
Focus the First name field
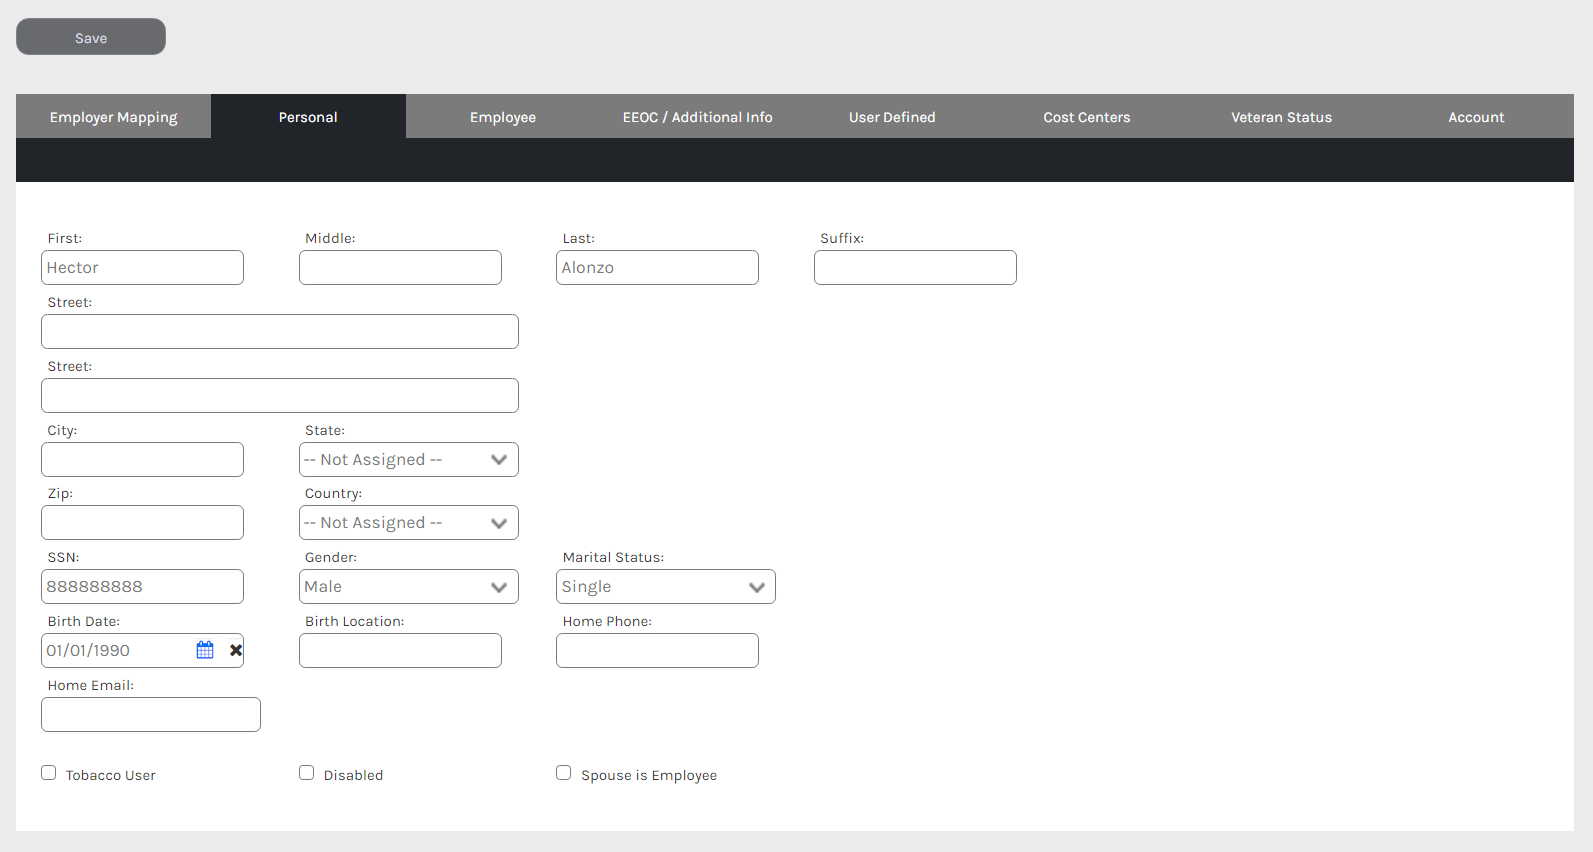[x=142, y=267]
